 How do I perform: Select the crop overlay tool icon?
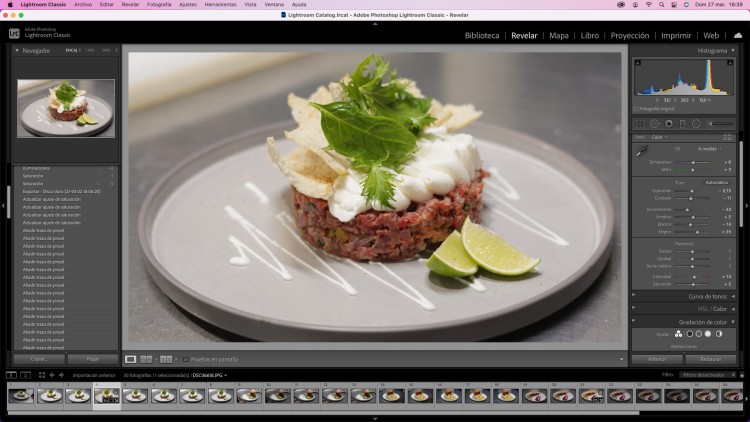[640, 124]
